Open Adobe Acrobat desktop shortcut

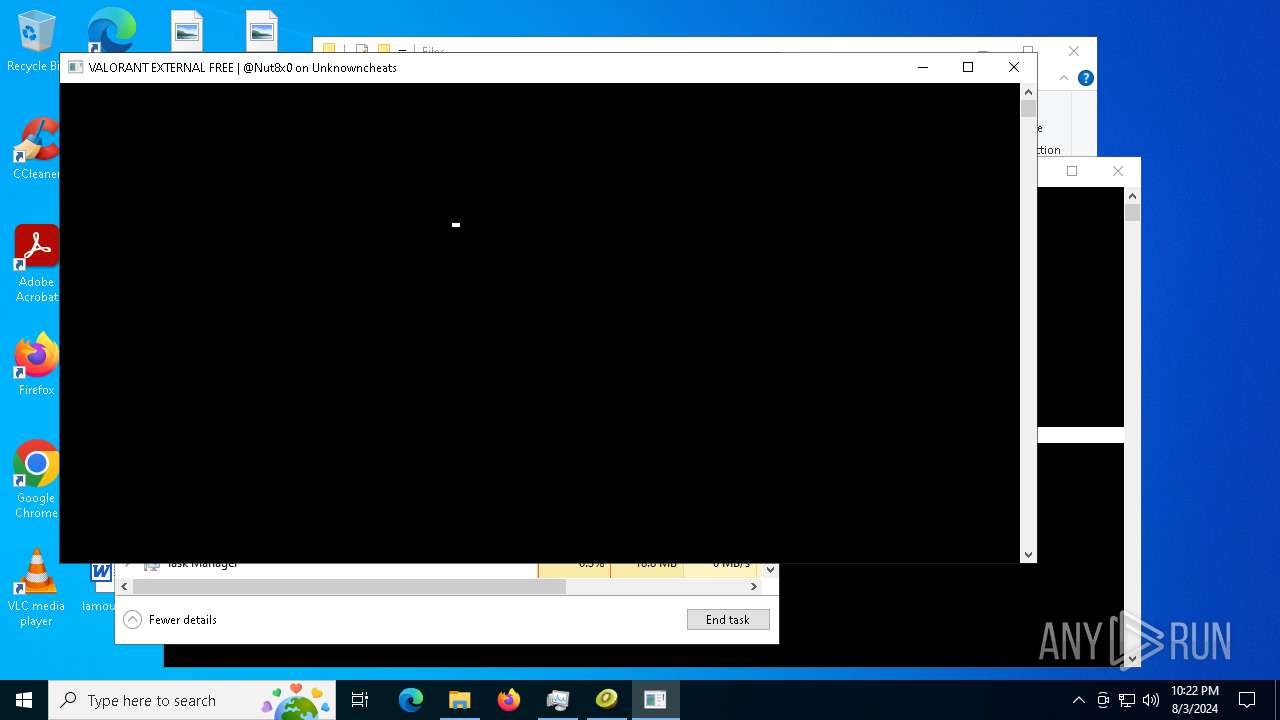tap(37, 263)
